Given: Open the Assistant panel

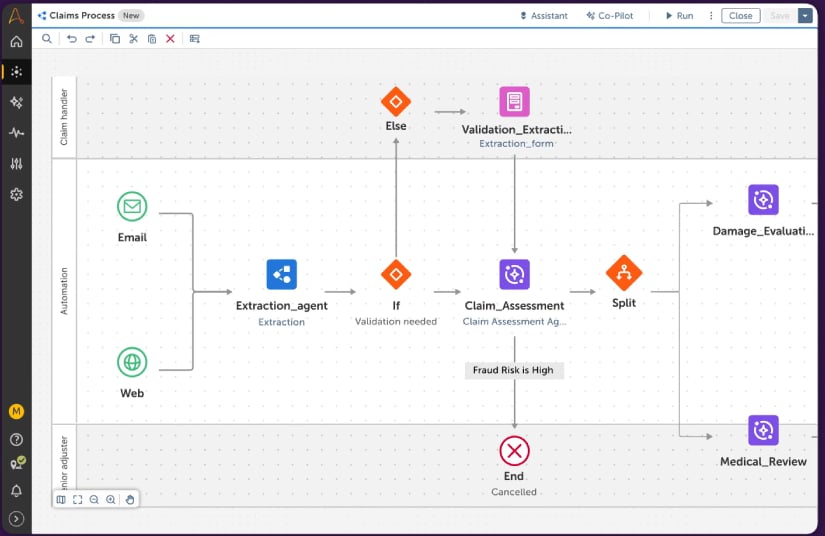Looking at the screenshot, I should click(x=544, y=16).
